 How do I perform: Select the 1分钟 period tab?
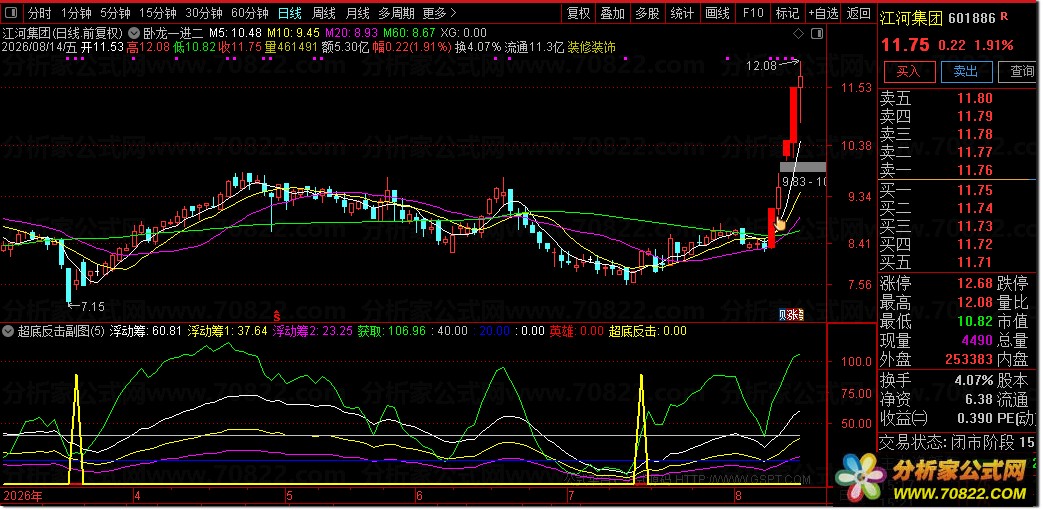click(75, 13)
